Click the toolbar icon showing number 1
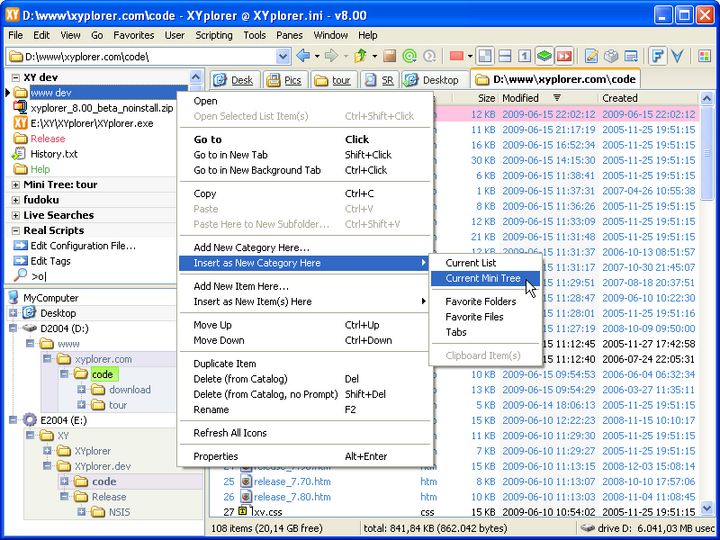Image resolution: width=720 pixels, height=540 pixels. pyautogui.click(x=524, y=56)
